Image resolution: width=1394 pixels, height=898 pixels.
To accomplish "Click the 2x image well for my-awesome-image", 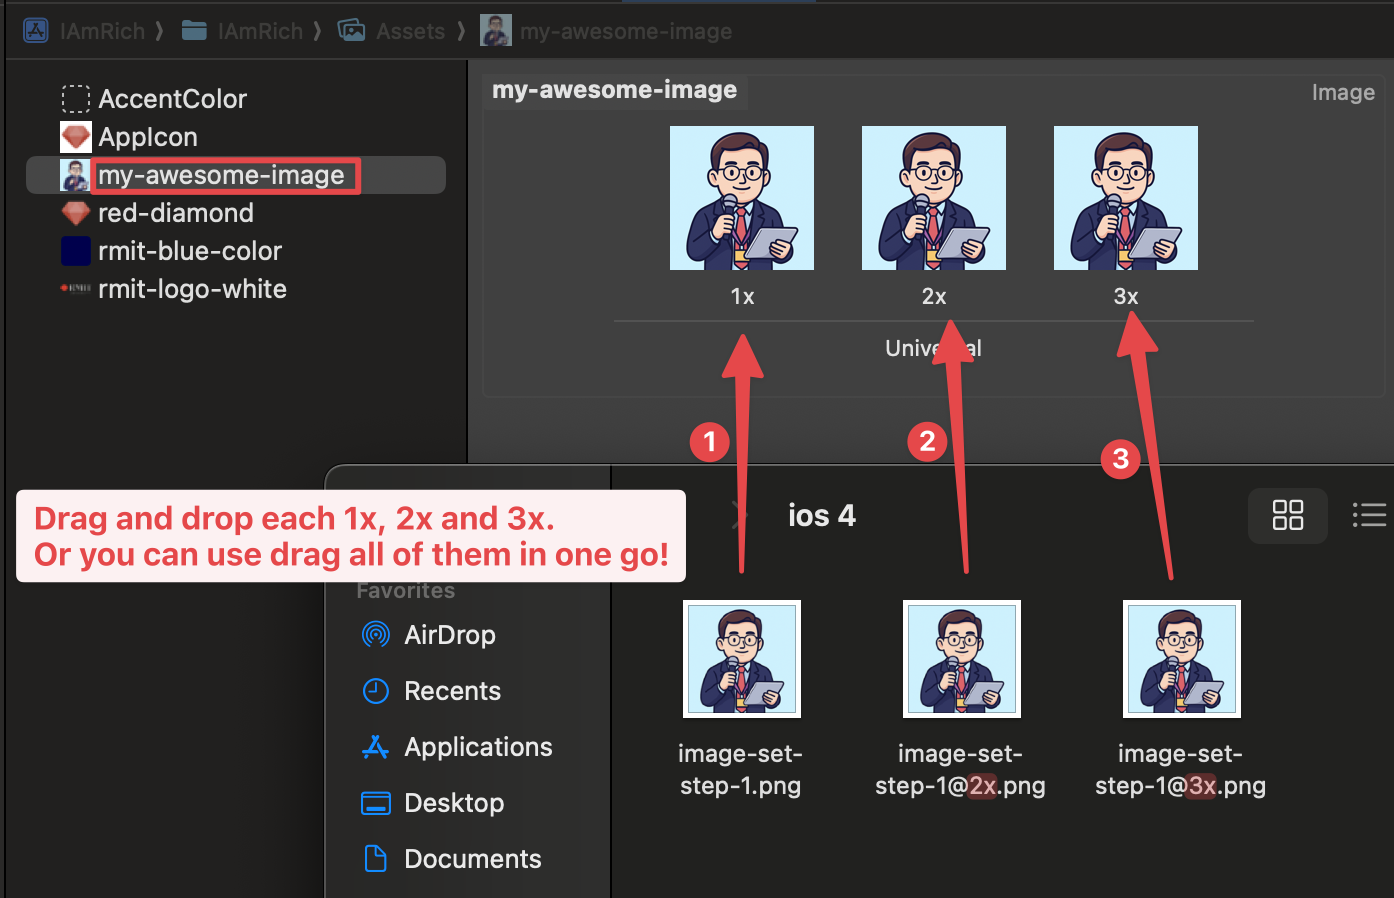I will [933, 197].
